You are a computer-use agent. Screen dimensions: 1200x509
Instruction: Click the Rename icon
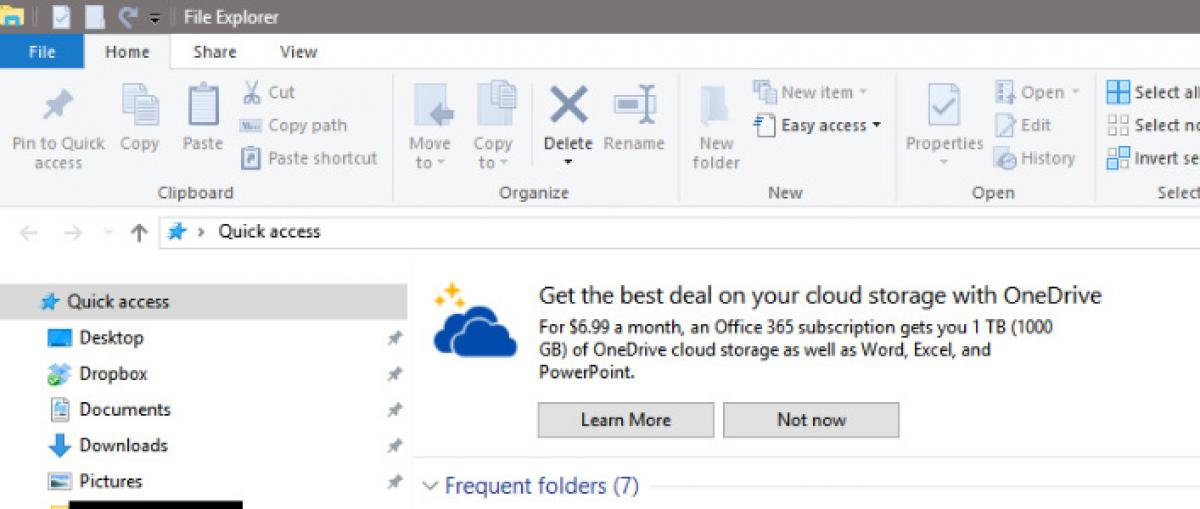tap(634, 104)
